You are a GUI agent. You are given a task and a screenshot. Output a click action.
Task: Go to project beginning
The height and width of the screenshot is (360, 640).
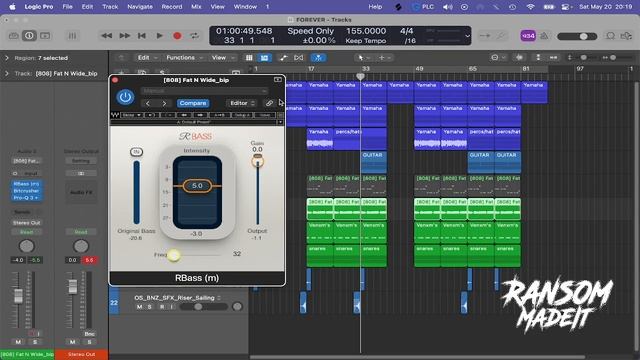tap(142, 36)
